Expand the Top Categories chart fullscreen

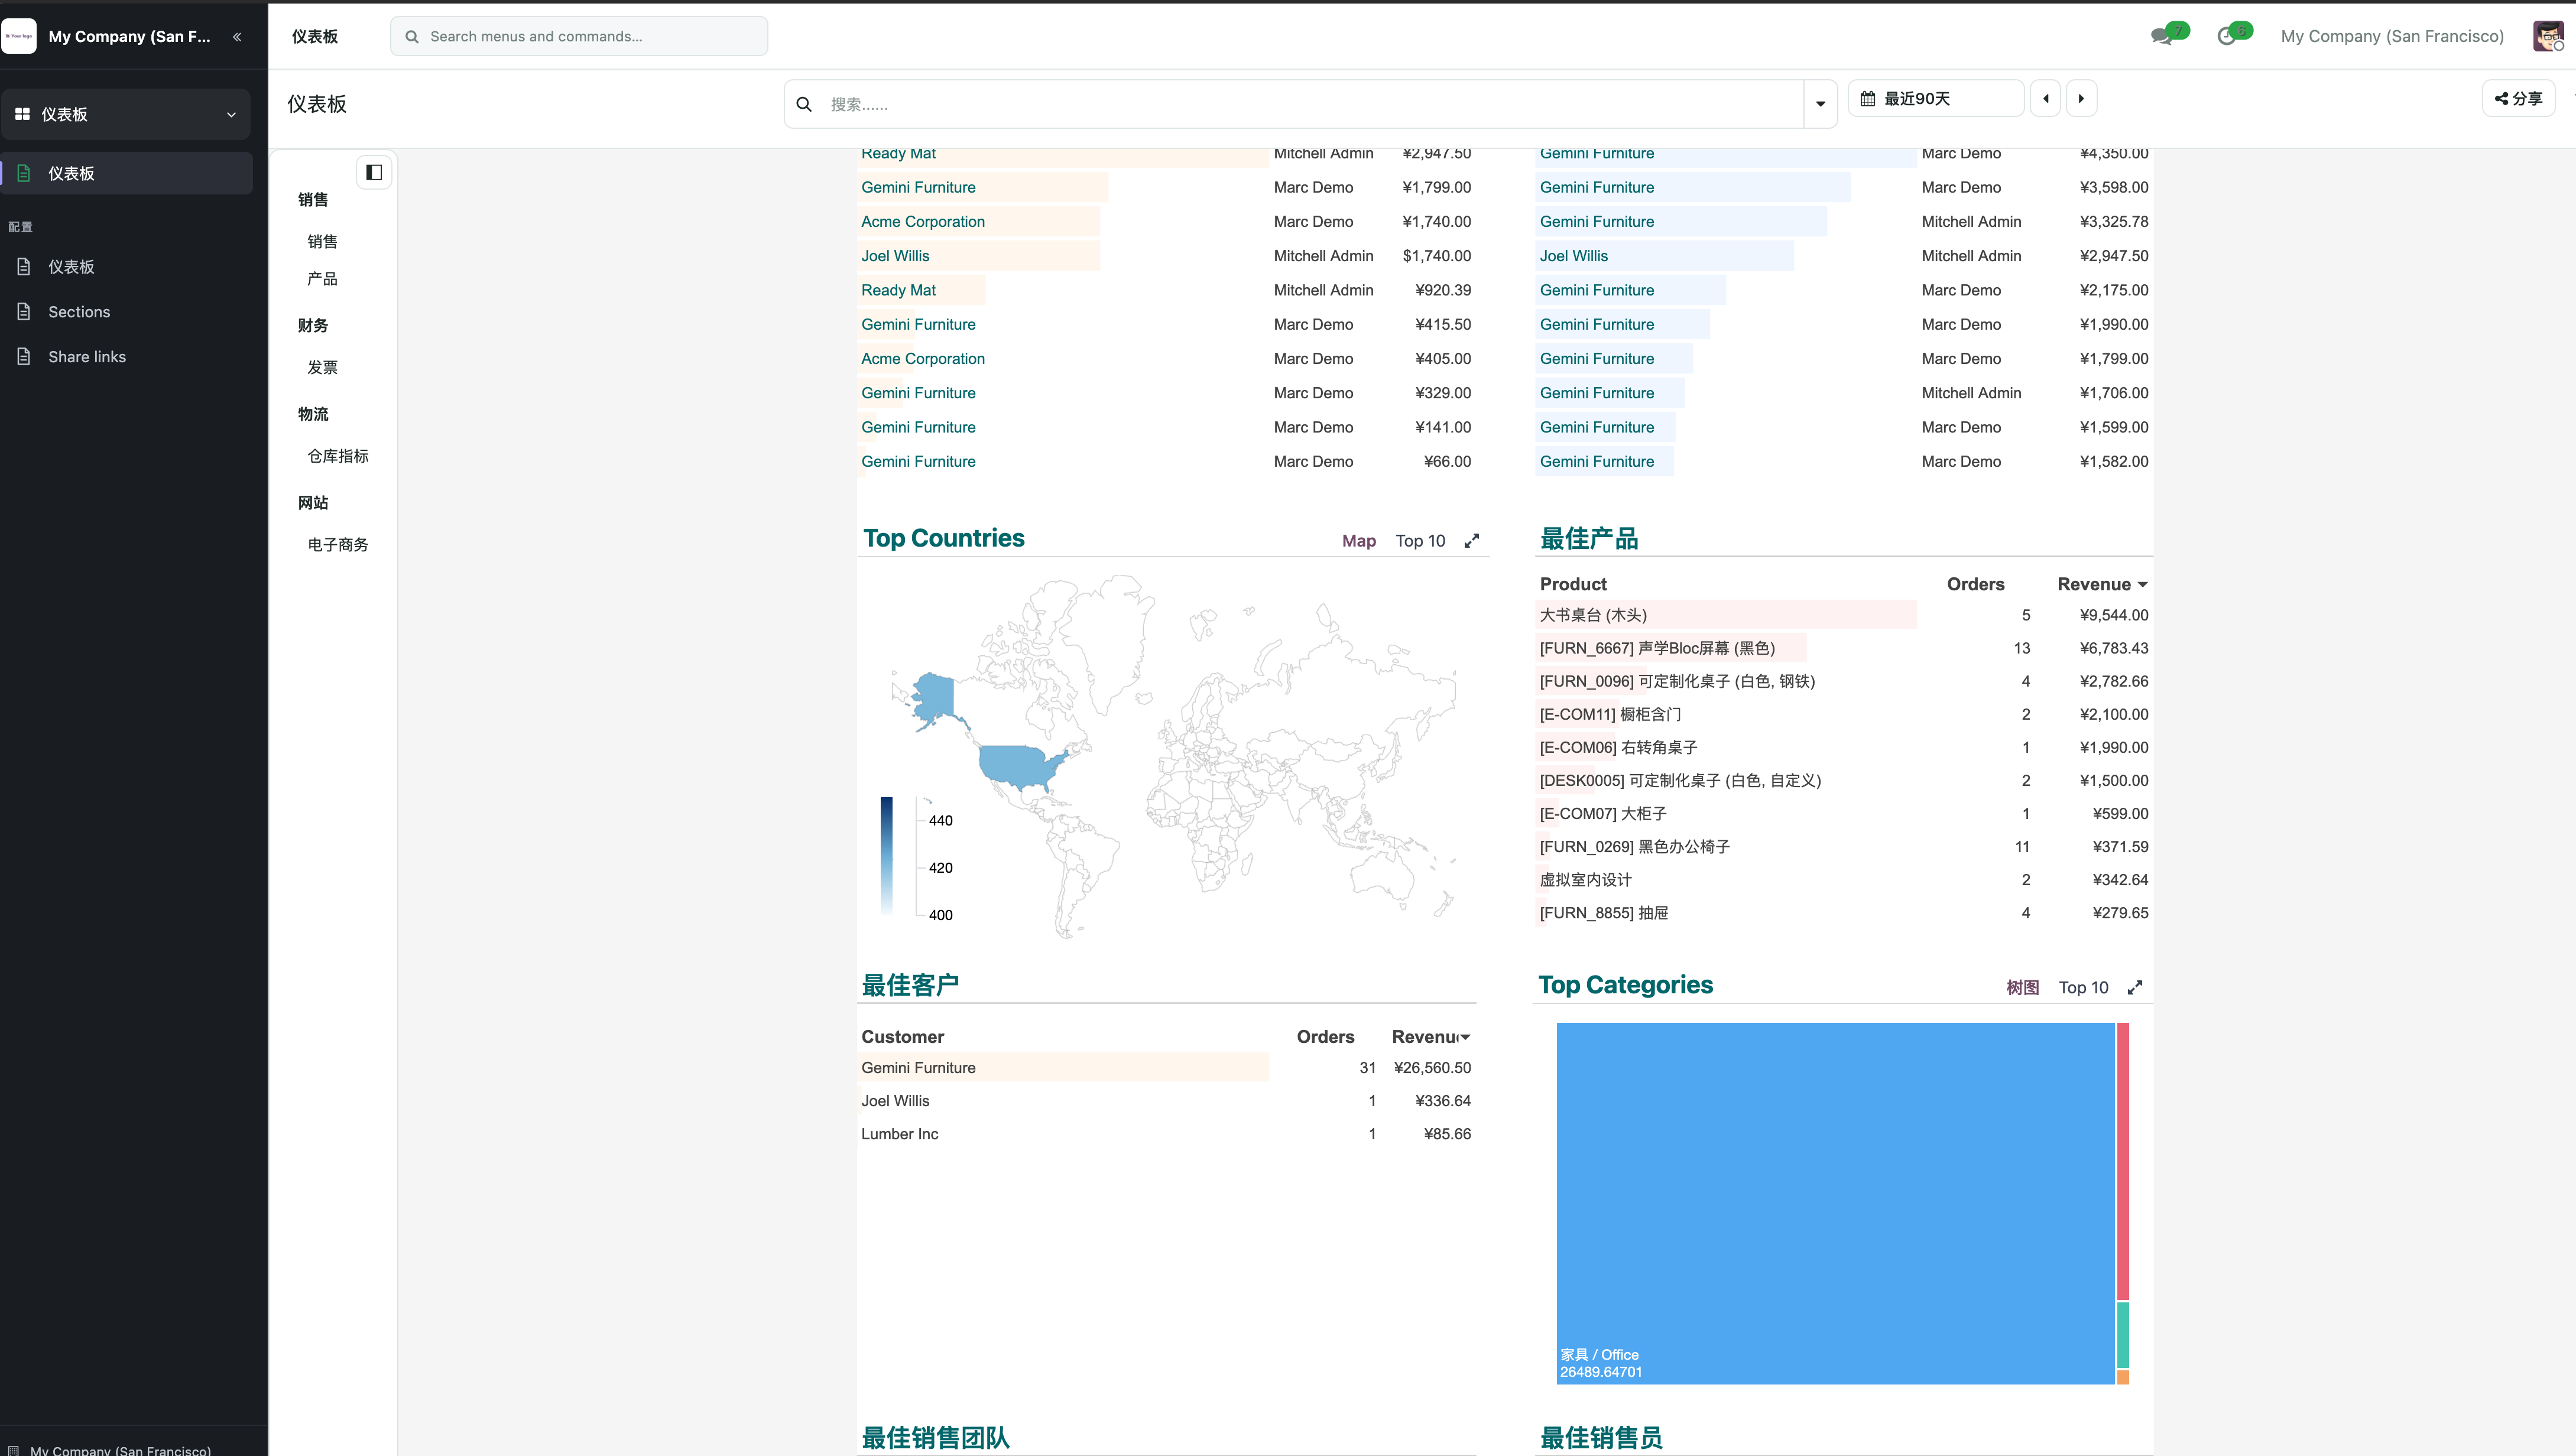[x=2135, y=987]
